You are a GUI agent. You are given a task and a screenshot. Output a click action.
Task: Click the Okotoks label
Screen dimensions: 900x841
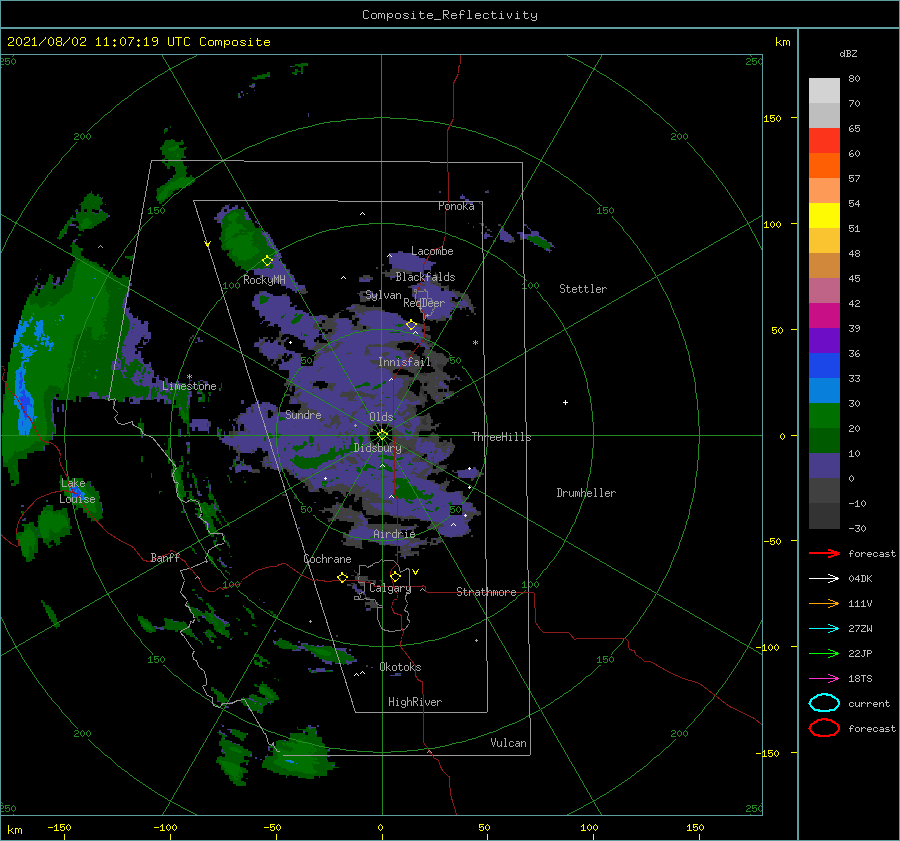coord(401,667)
